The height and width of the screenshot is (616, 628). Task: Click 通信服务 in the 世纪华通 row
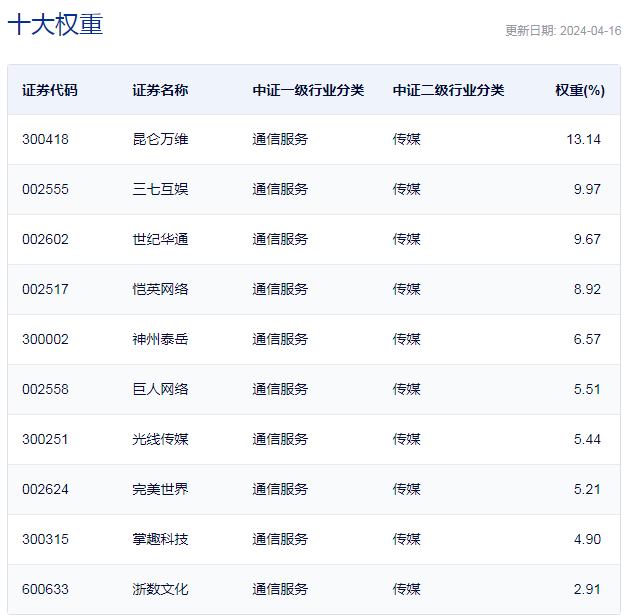[280, 239]
